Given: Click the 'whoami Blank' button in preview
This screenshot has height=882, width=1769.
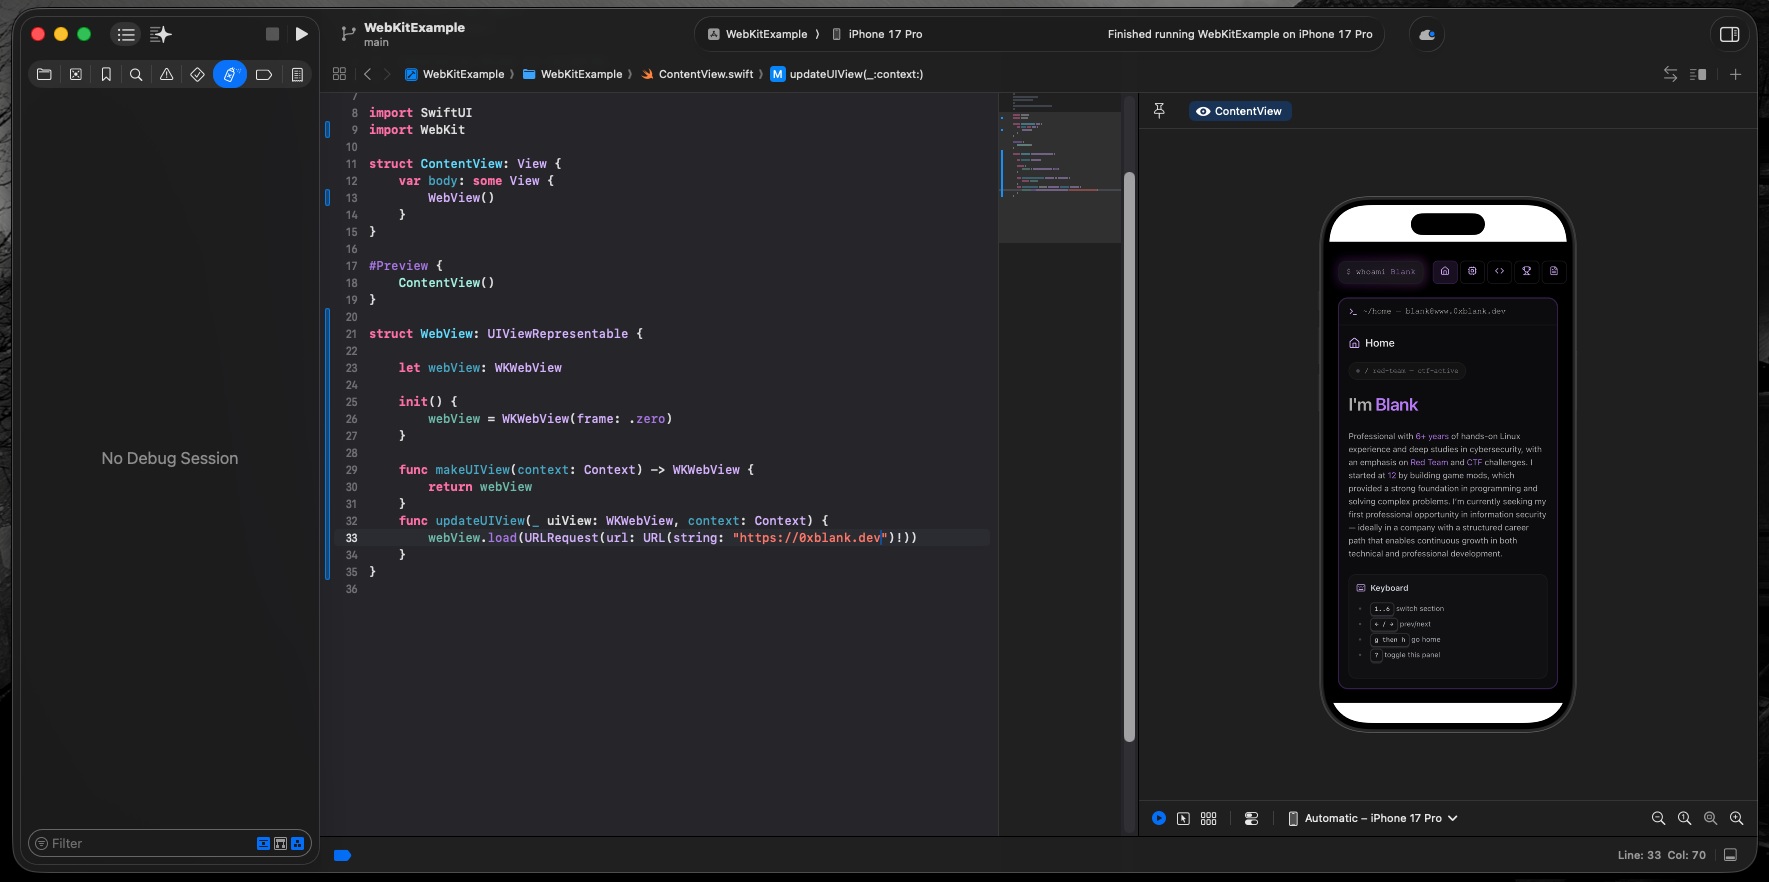Looking at the screenshot, I should coord(1381,271).
